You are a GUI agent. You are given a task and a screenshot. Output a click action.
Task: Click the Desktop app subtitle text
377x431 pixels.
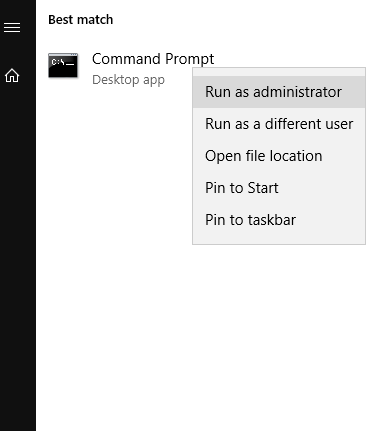tap(128, 80)
